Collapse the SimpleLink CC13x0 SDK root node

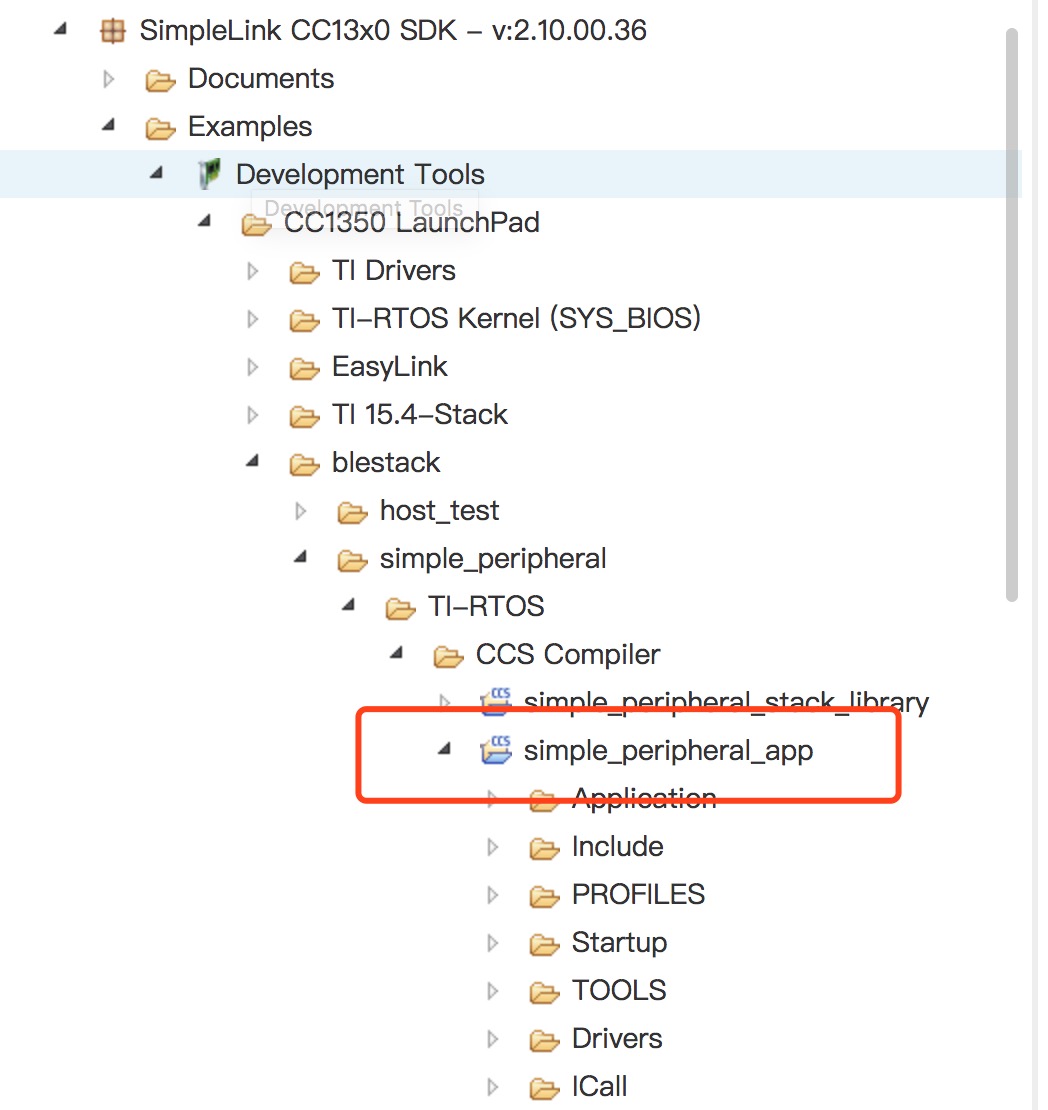pyautogui.click(x=61, y=29)
